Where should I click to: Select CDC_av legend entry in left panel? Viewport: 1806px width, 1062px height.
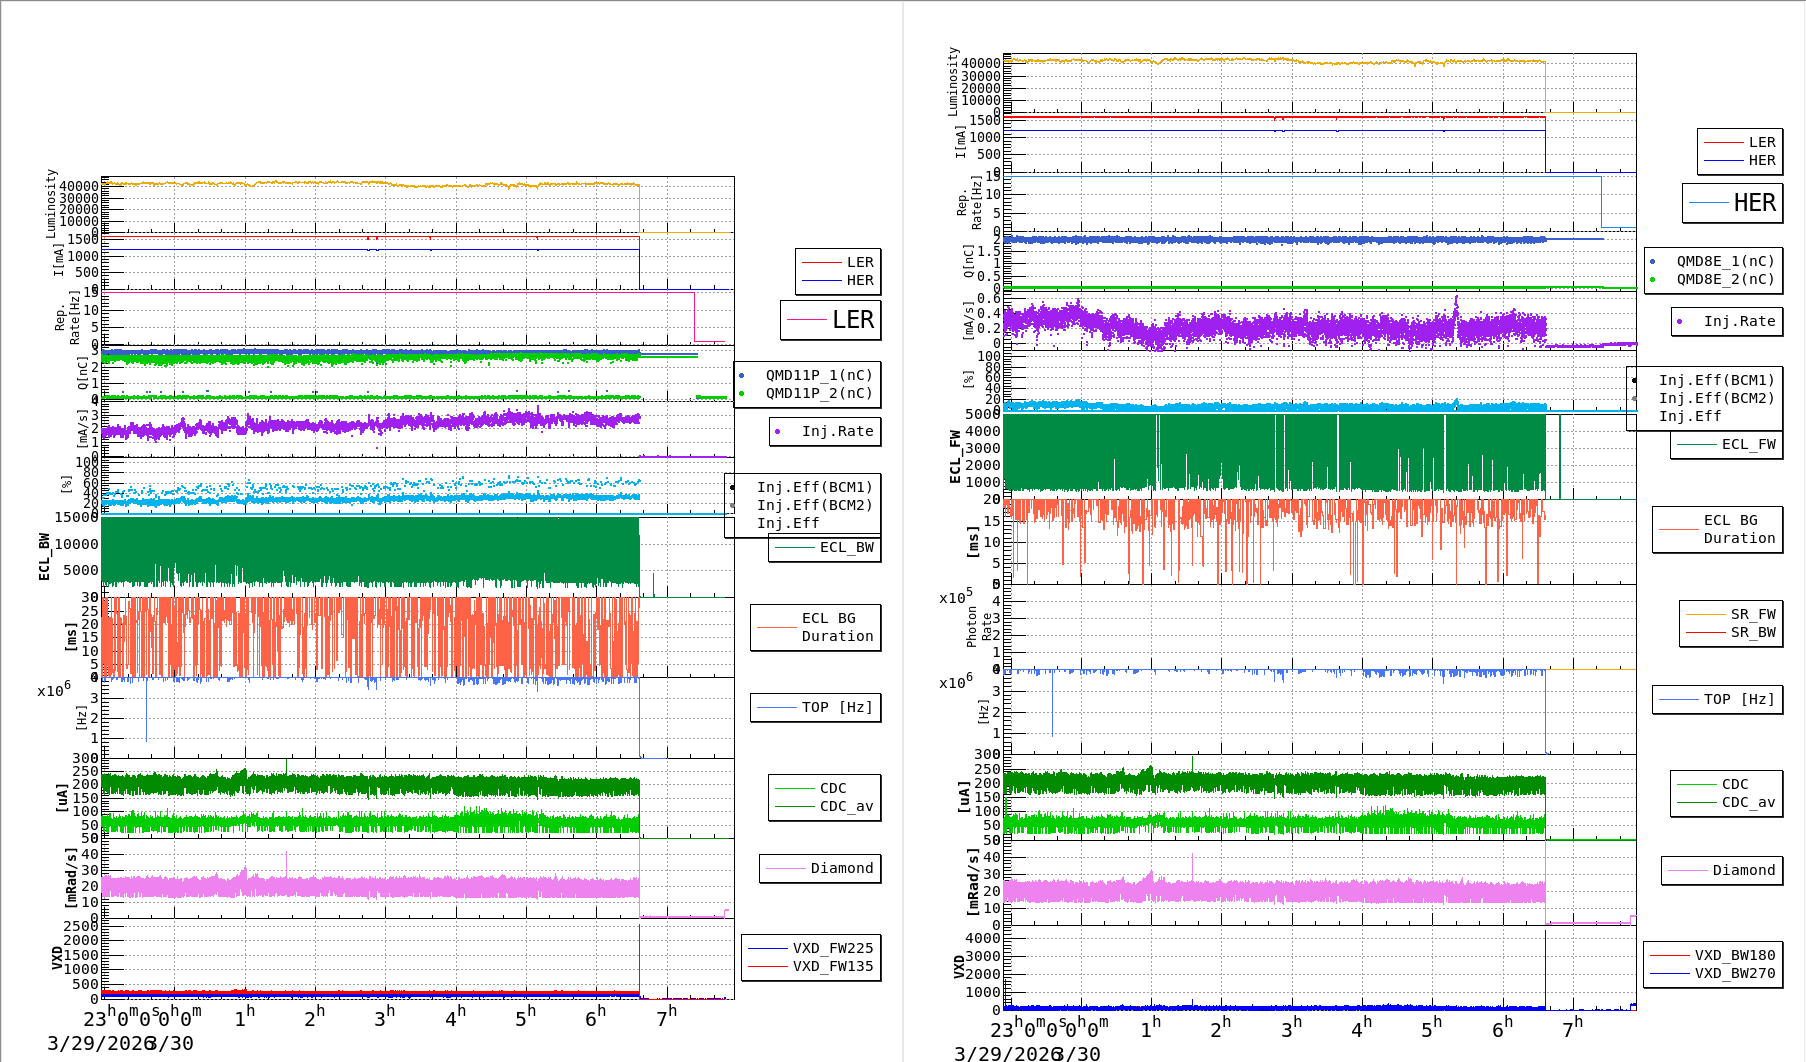click(846, 806)
